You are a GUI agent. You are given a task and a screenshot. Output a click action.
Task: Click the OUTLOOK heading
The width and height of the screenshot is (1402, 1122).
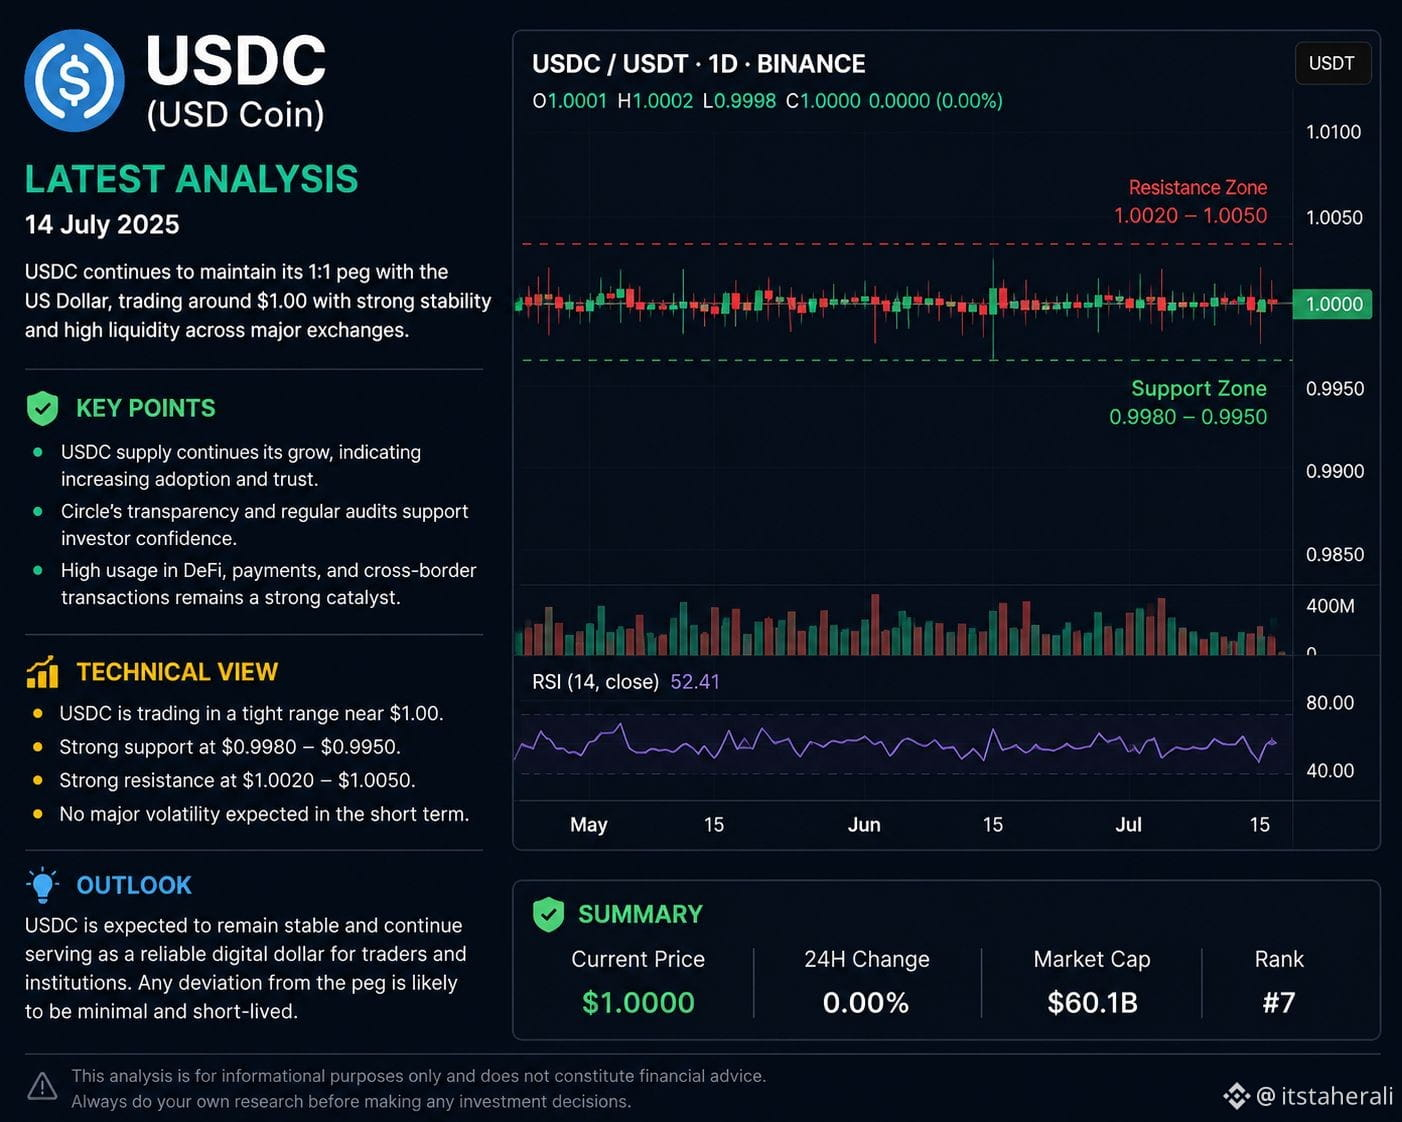[134, 886]
